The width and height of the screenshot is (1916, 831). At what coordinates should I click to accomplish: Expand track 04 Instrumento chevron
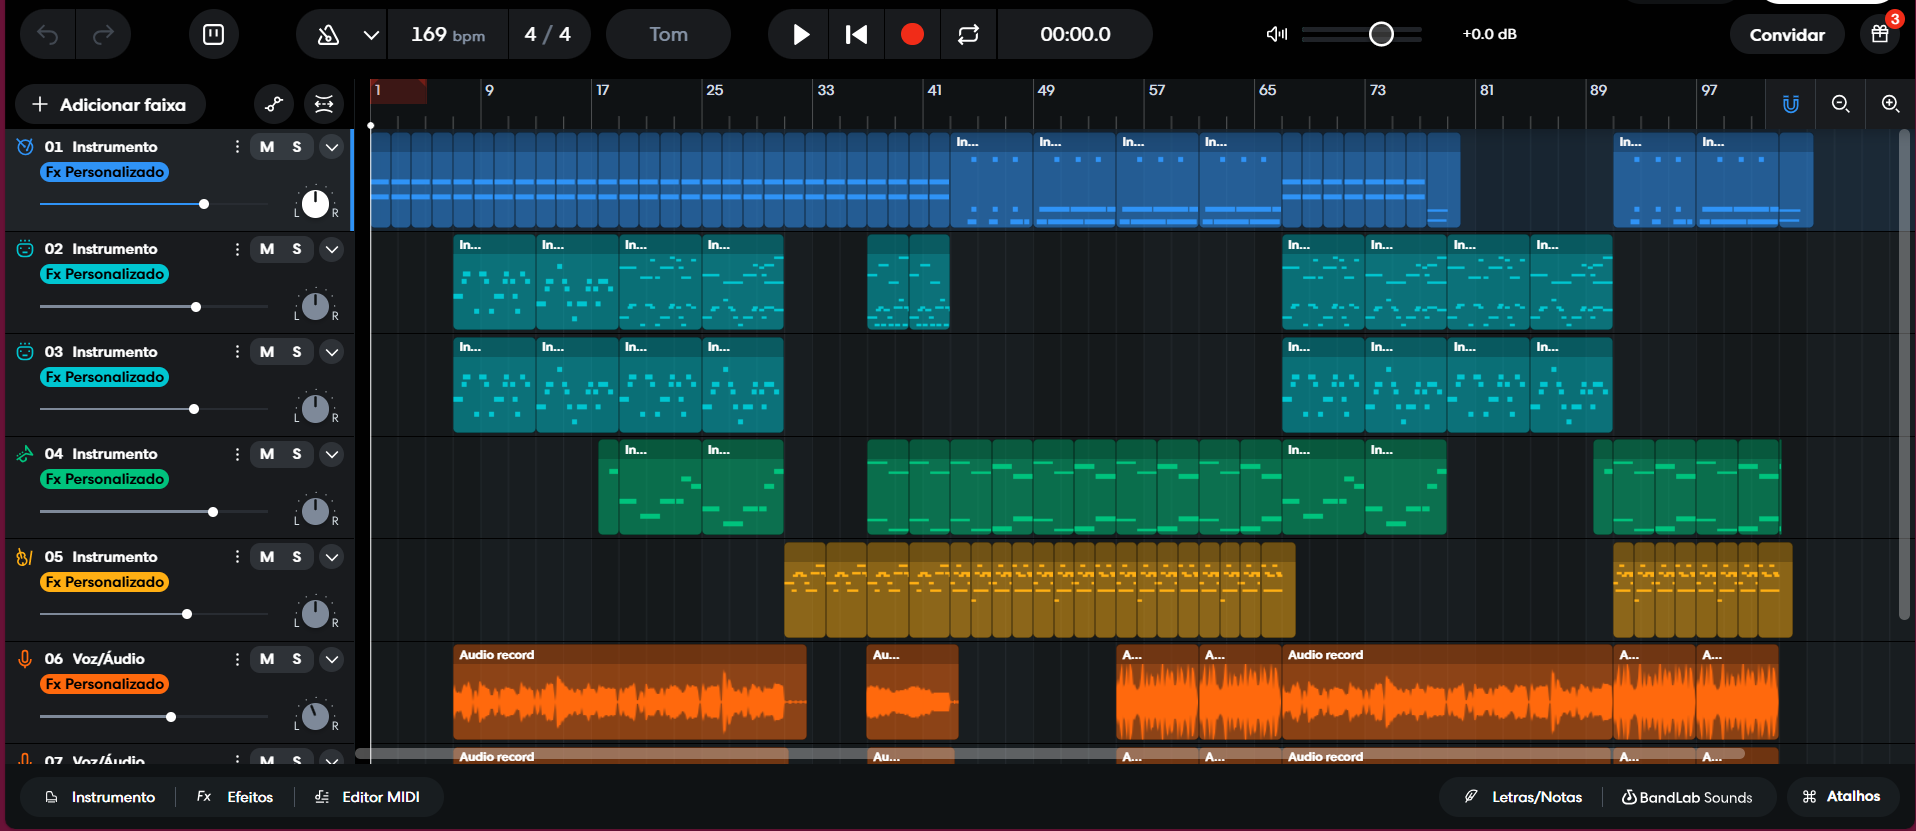click(332, 454)
